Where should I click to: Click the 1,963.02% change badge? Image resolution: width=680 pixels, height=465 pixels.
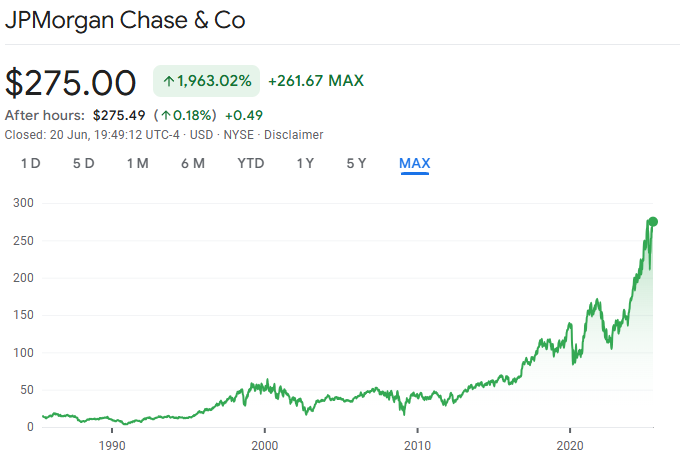click(206, 81)
